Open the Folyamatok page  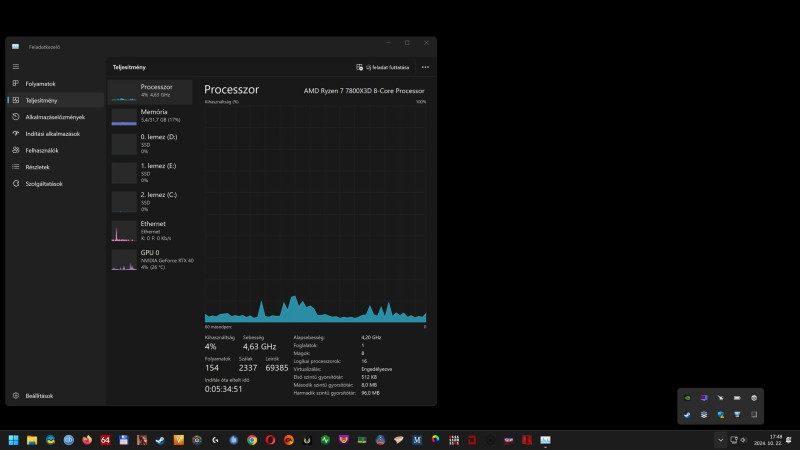click(56, 84)
